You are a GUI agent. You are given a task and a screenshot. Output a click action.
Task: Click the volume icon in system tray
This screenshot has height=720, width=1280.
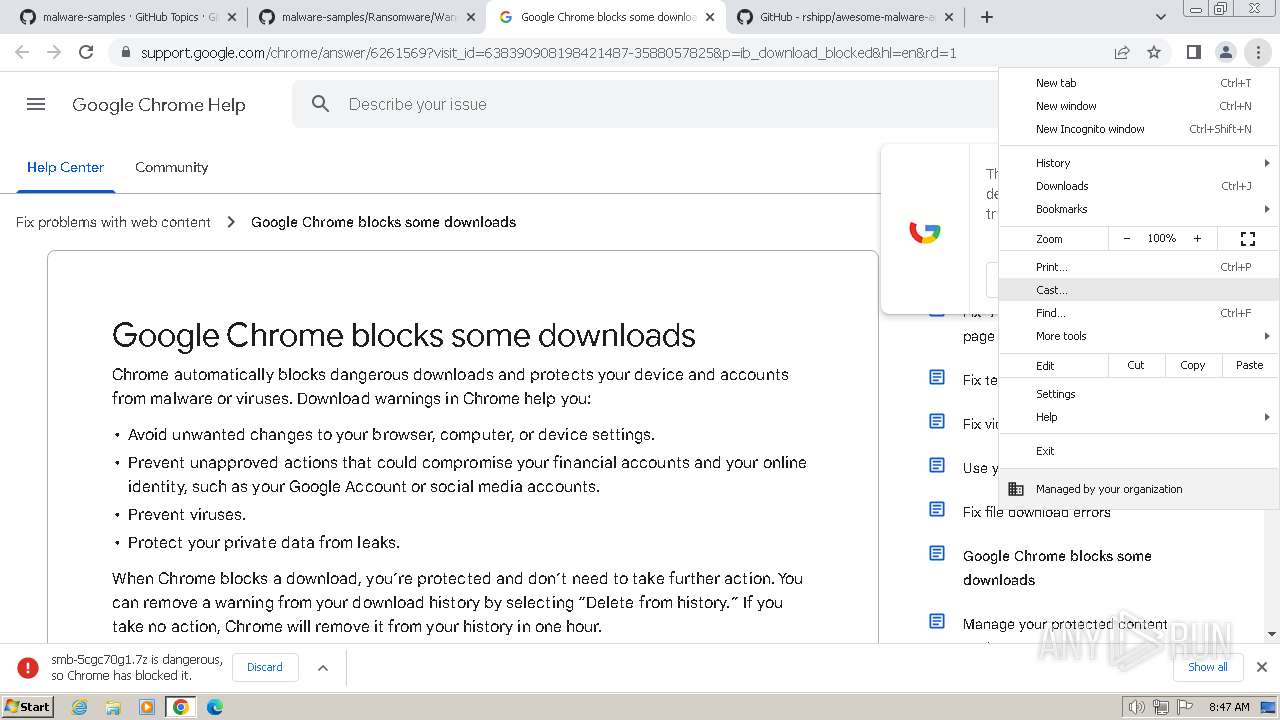(1136, 707)
